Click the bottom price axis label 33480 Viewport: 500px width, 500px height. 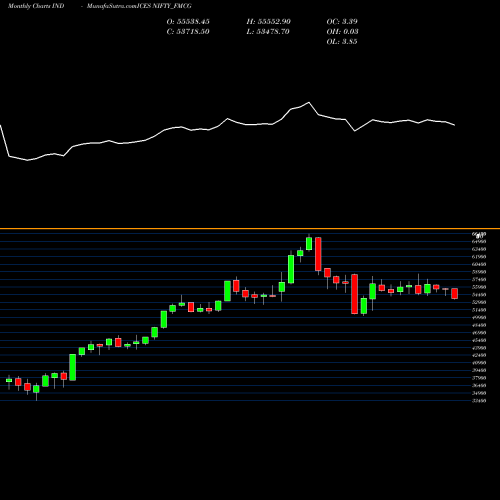pos(479,401)
